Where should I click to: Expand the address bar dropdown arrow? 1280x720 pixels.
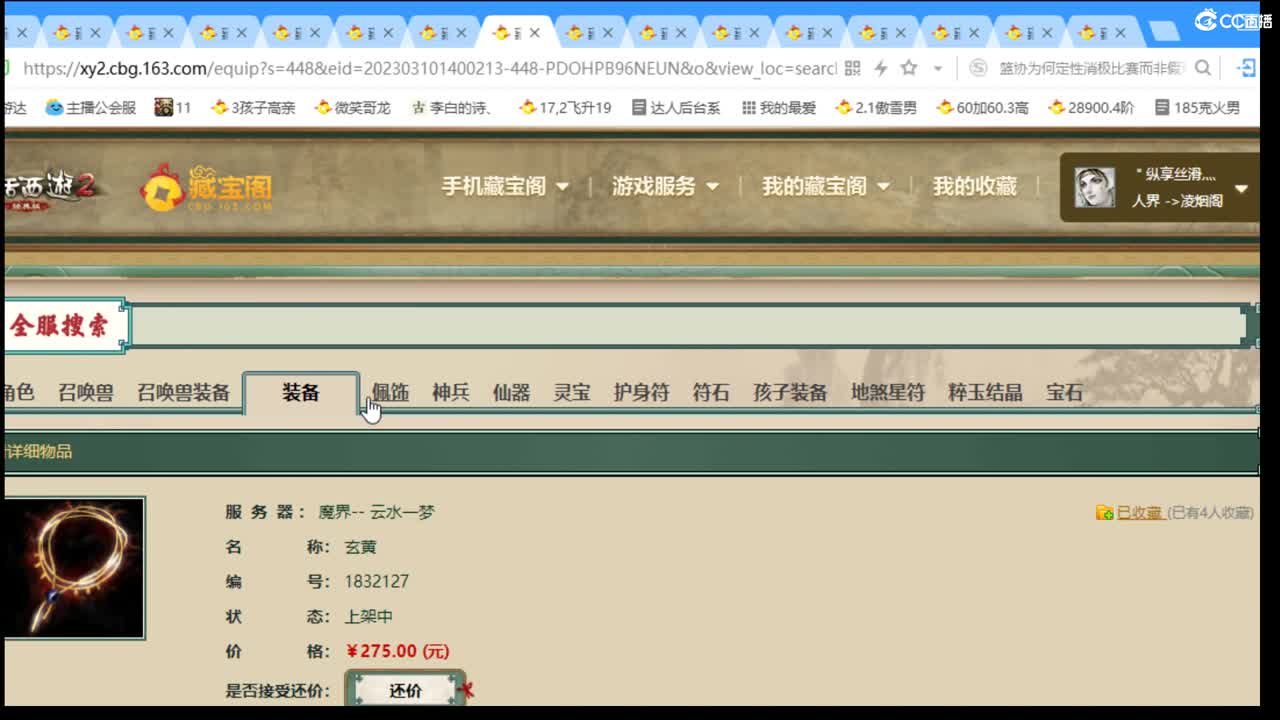click(938, 69)
